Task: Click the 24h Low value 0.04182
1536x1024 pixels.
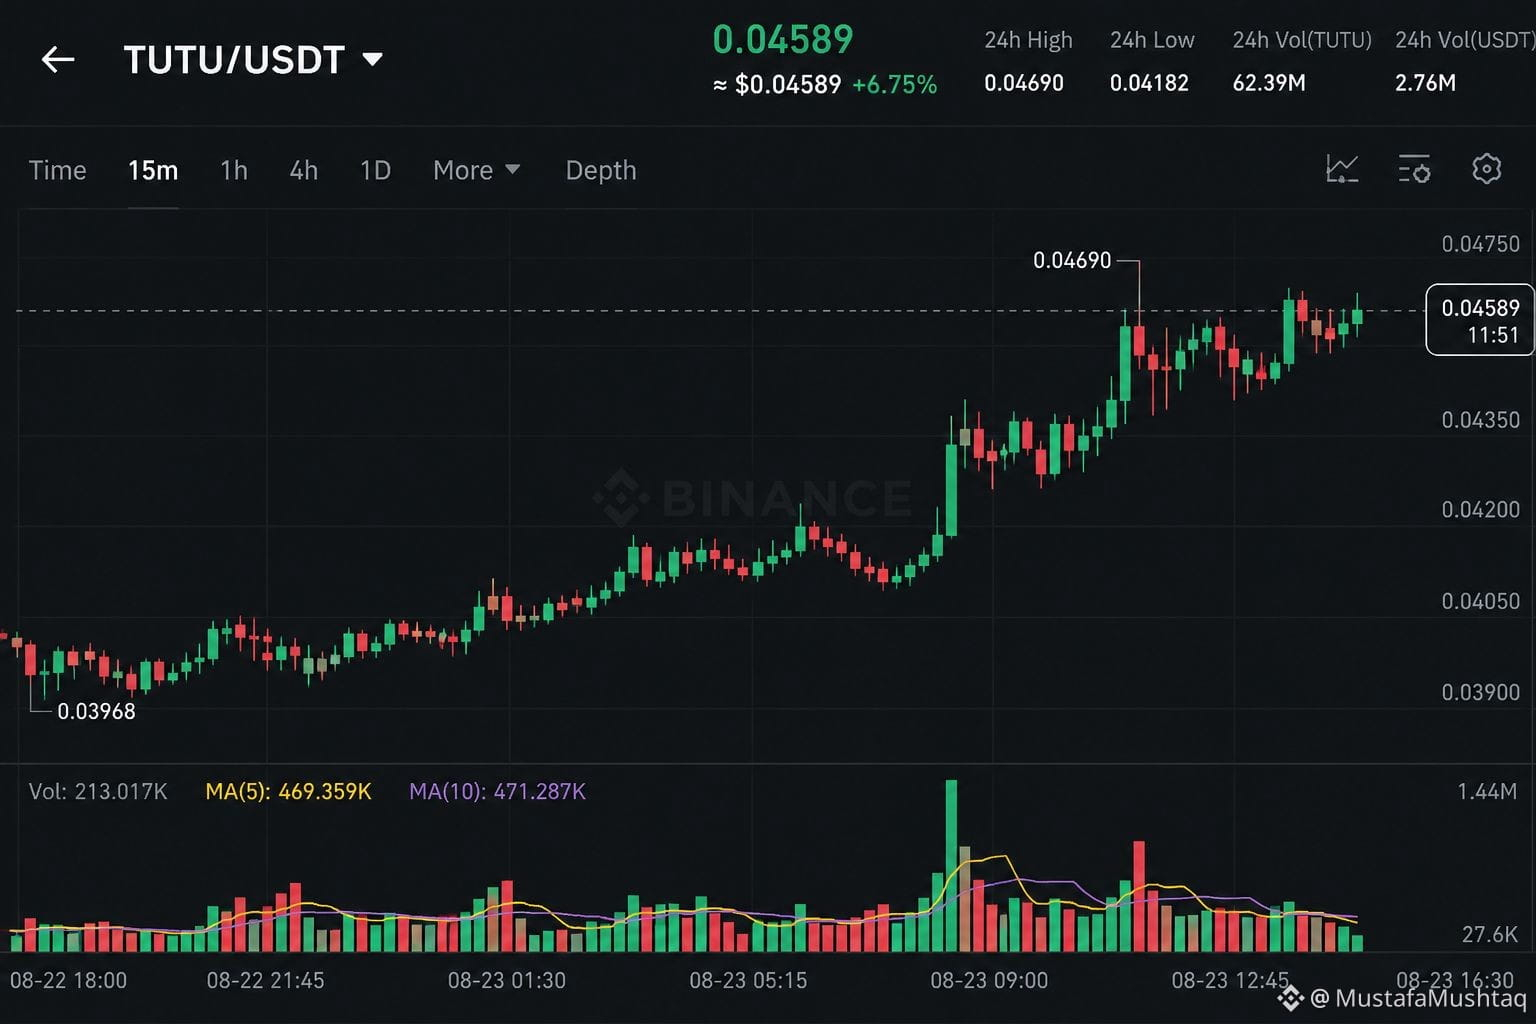Action: (1149, 83)
